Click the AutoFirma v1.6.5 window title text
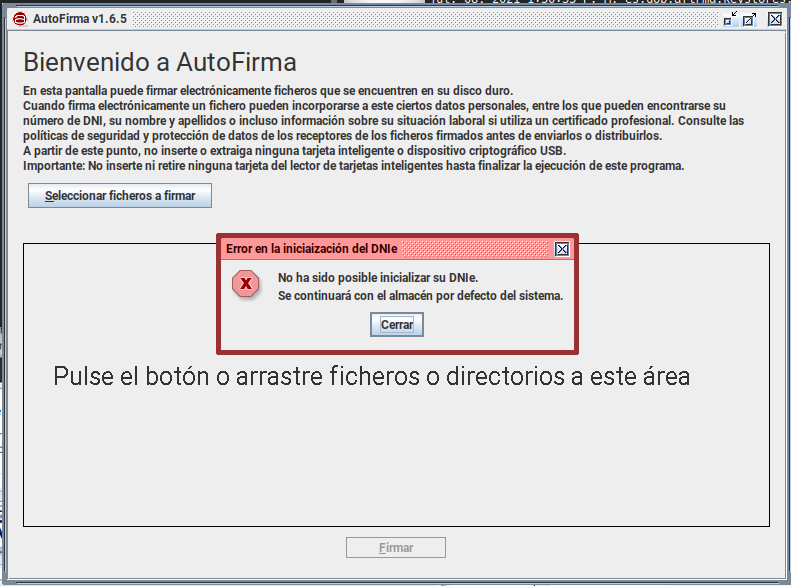Image resolution: width=791 pixels, height=586 pixels. coord(80,19)
